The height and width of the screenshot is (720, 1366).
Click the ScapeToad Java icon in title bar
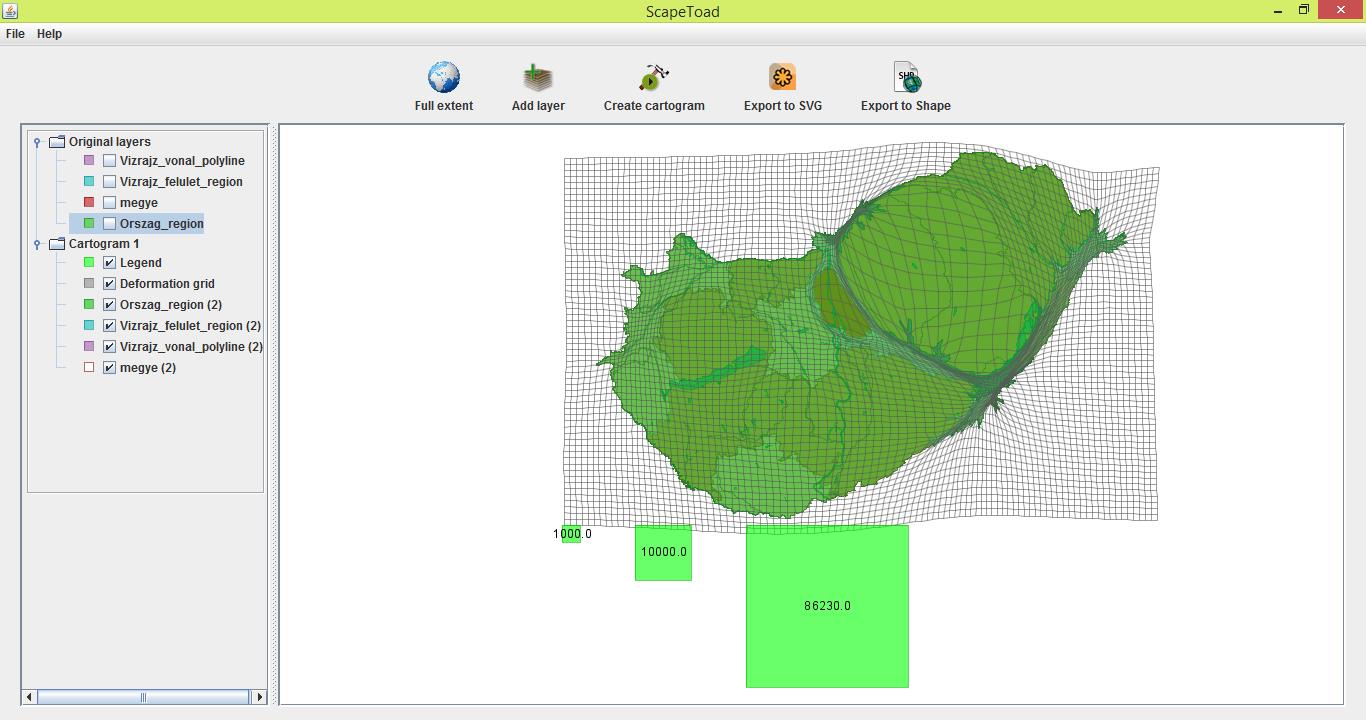pos(10,10)
